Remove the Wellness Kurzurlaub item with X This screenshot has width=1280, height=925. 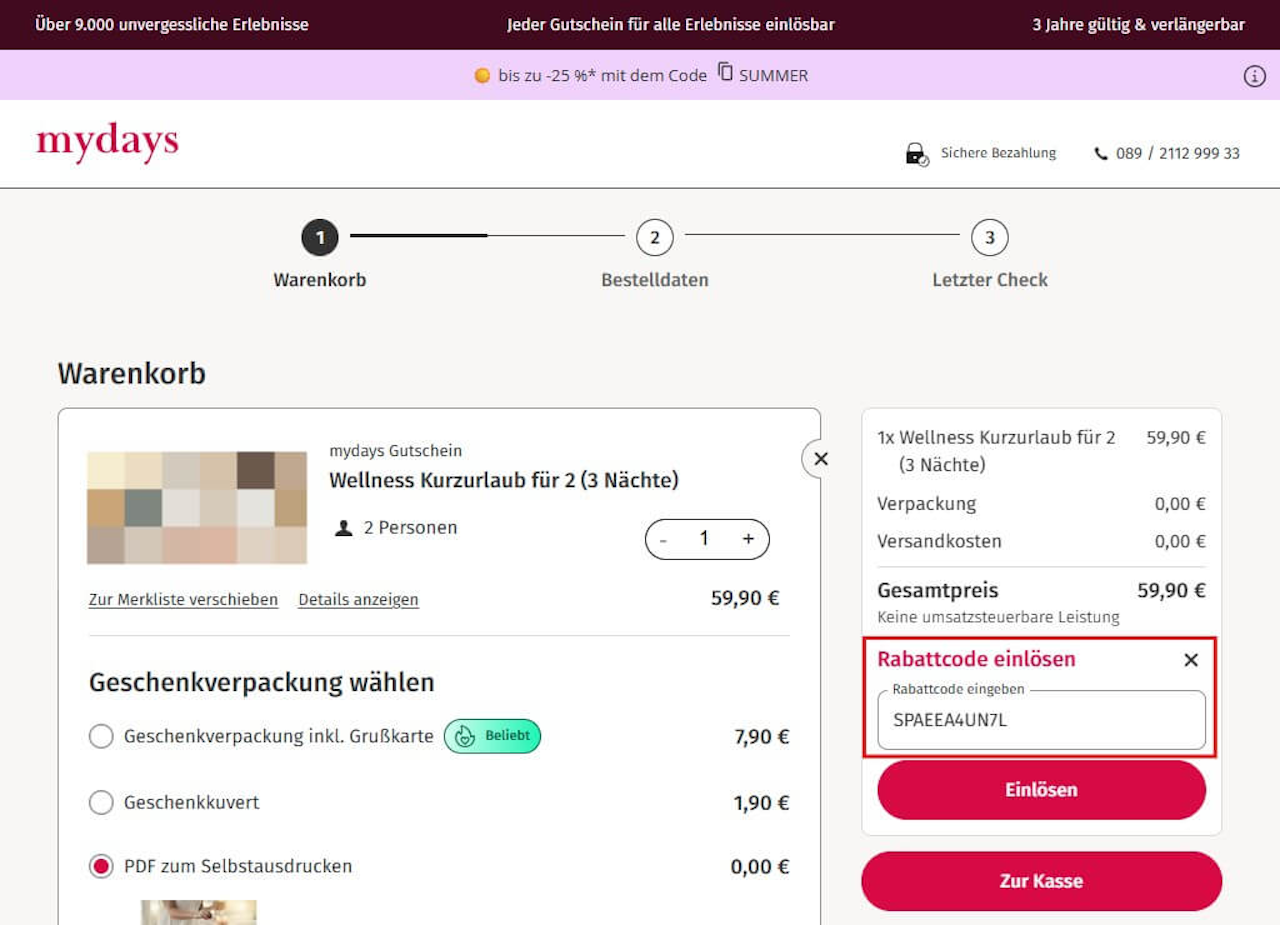click(821, 459)
